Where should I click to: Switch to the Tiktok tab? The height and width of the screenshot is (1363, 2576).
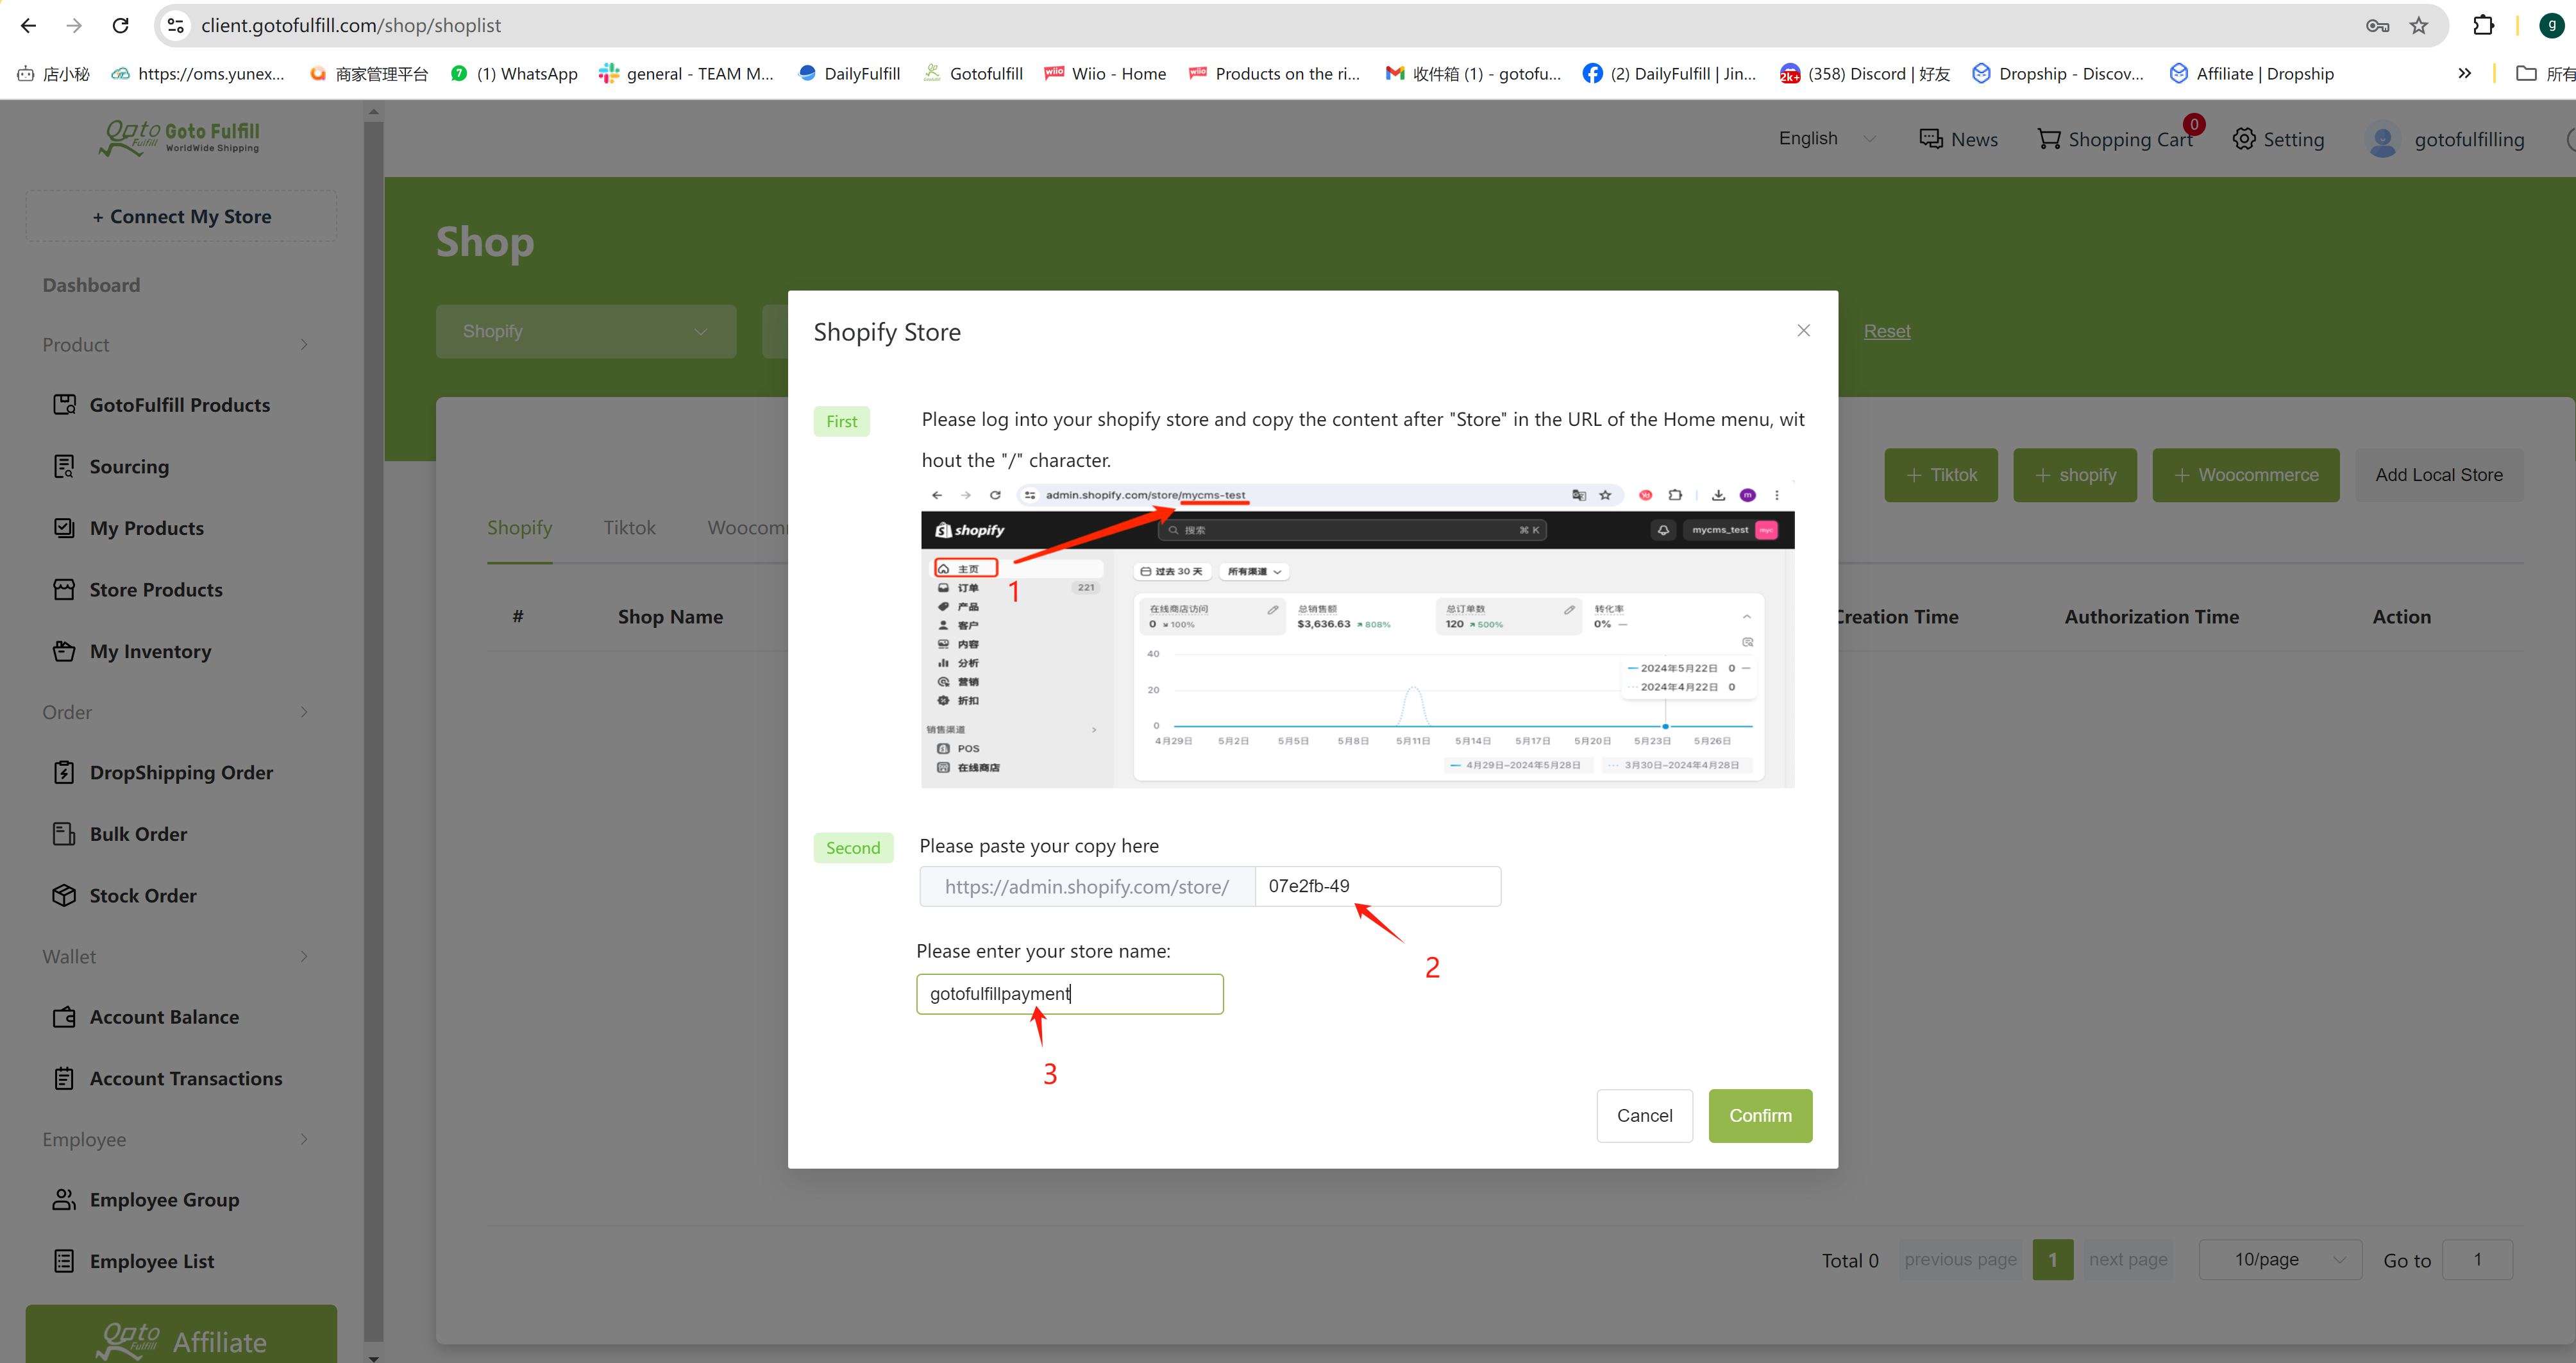629,527
